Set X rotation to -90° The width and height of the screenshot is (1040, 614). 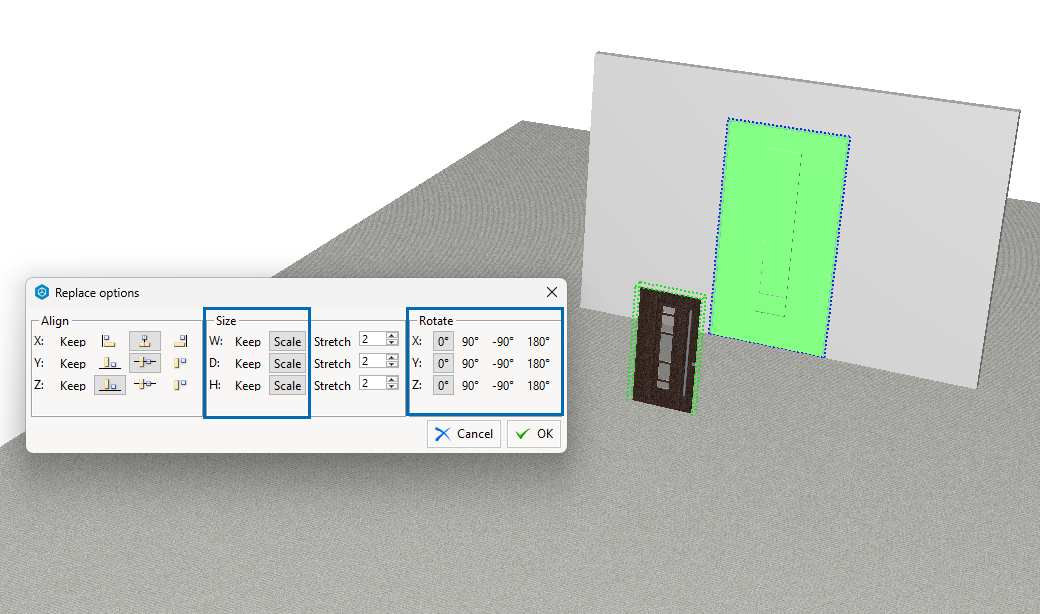tap(503, 341)
